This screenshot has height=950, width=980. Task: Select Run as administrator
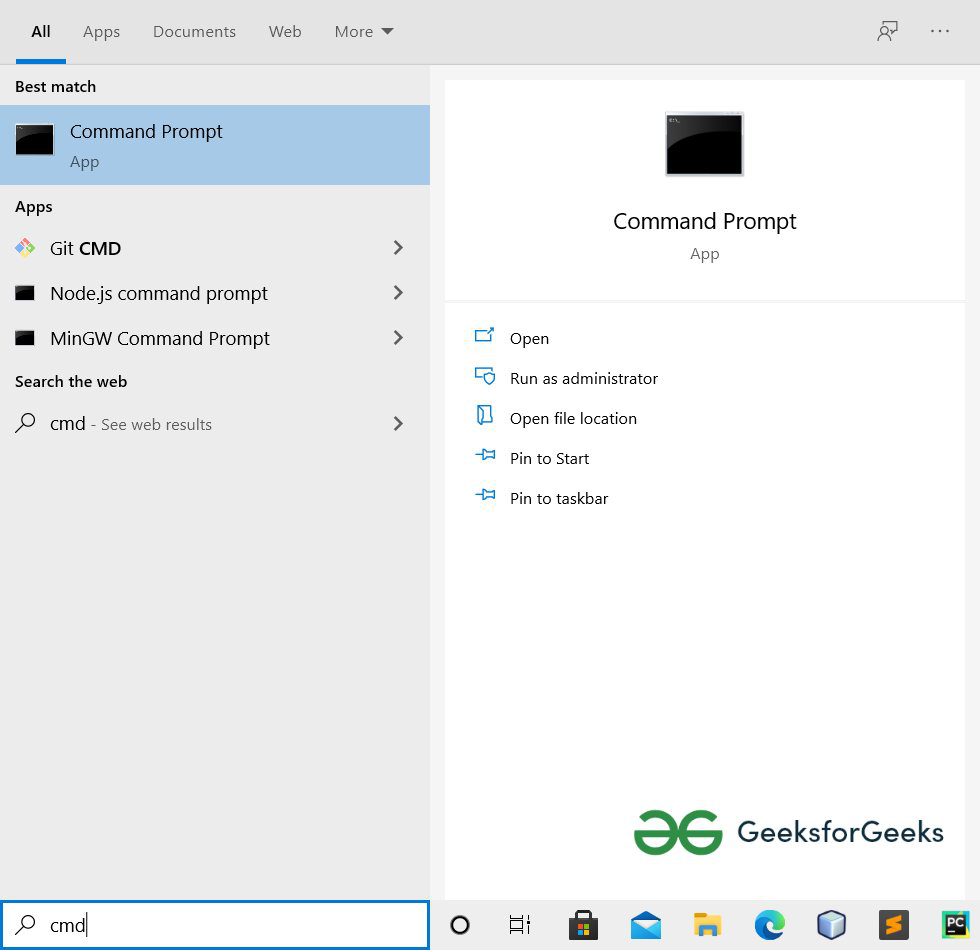point(583,378)
